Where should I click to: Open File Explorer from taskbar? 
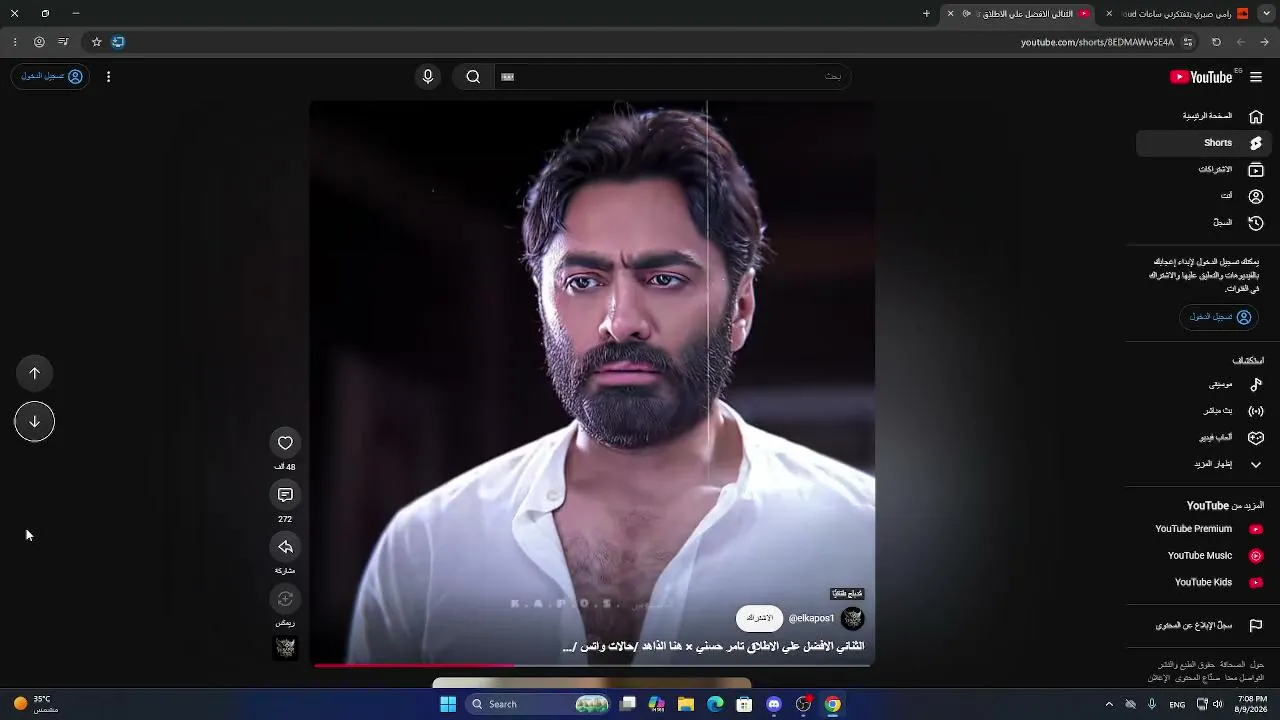[686, 704]
